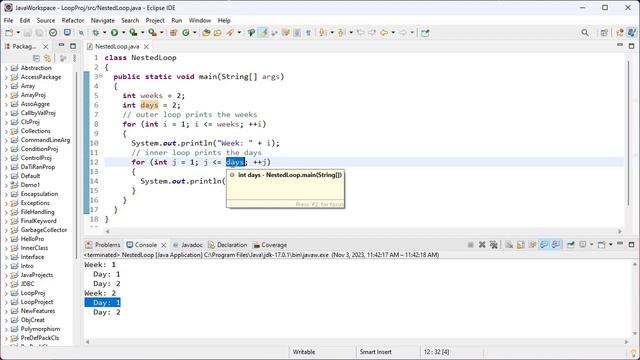
Task: Switch to the Javadoc tab
Action: [x=188, y=245]
